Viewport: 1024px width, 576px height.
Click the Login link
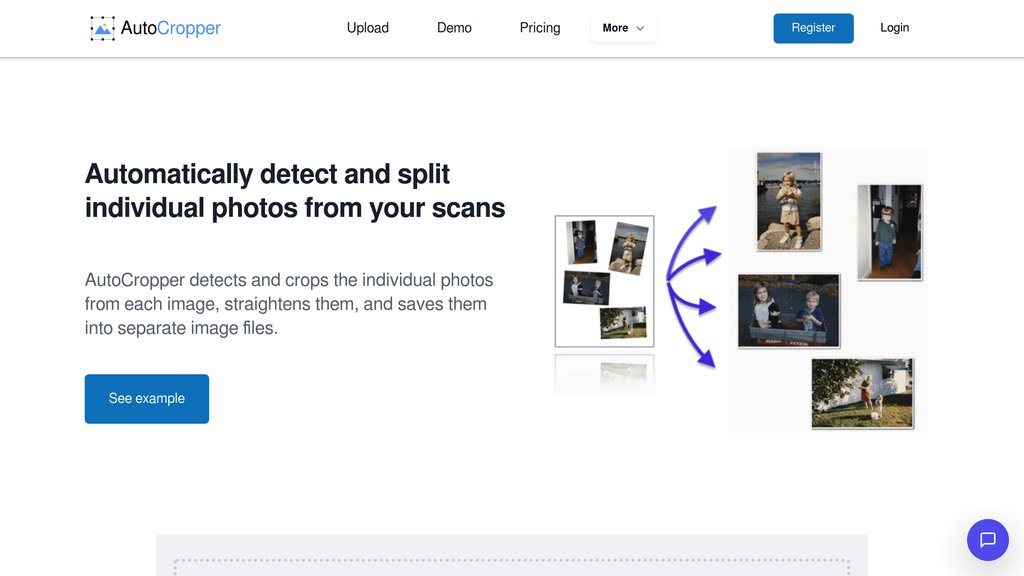(x=894, y=28)
